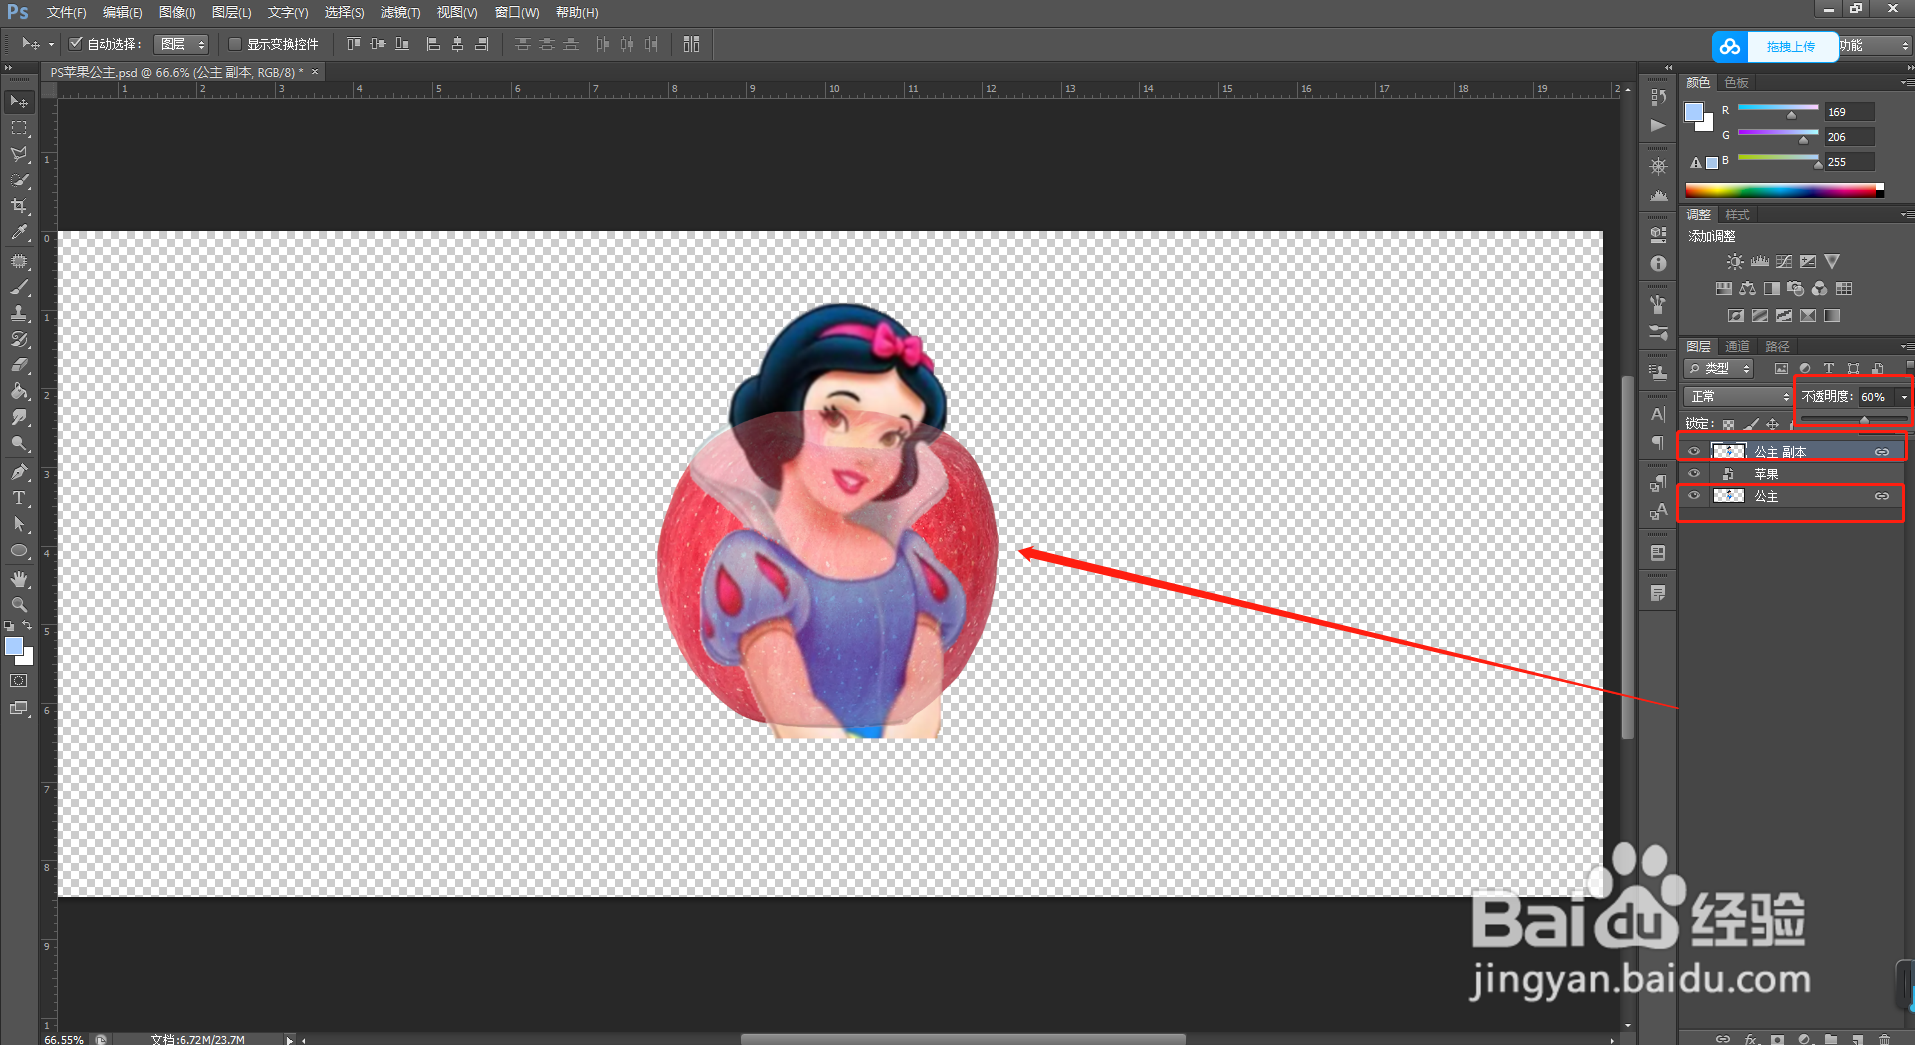Switch to the 通道 tab
This screenshot has width=1915, height=1045.
1737,346
